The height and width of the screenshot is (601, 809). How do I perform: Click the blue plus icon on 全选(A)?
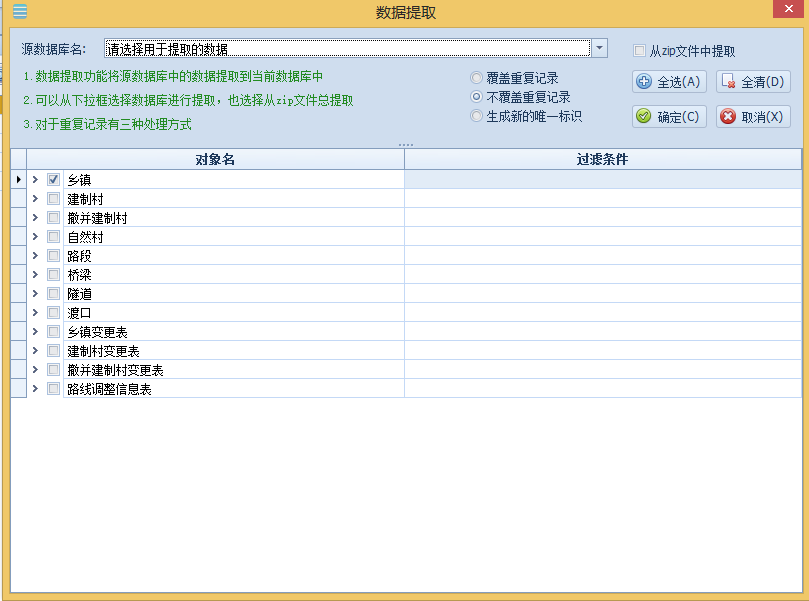(644, 82)
